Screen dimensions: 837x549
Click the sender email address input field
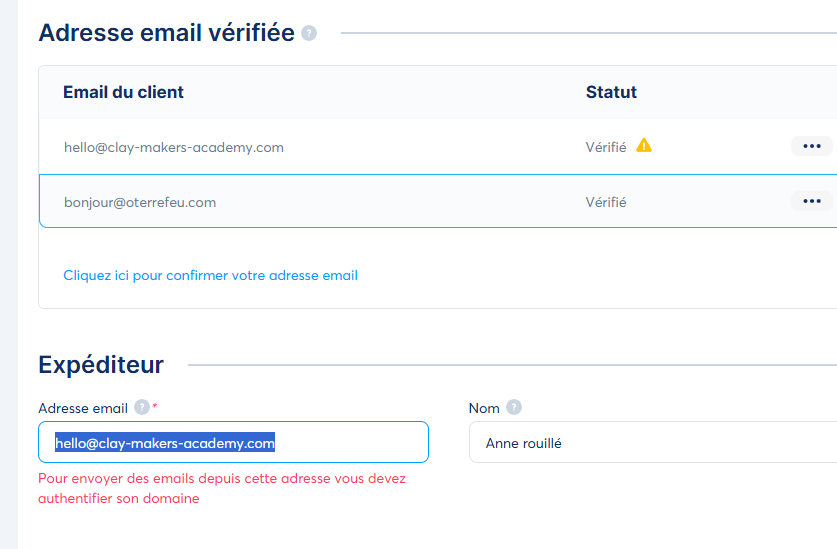coord(233,442)
